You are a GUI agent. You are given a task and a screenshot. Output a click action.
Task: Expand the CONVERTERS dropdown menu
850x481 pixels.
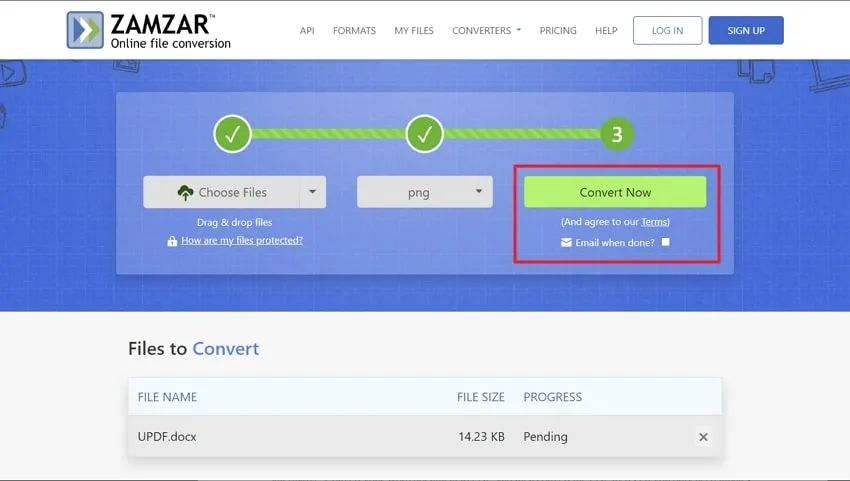point(486,30)
